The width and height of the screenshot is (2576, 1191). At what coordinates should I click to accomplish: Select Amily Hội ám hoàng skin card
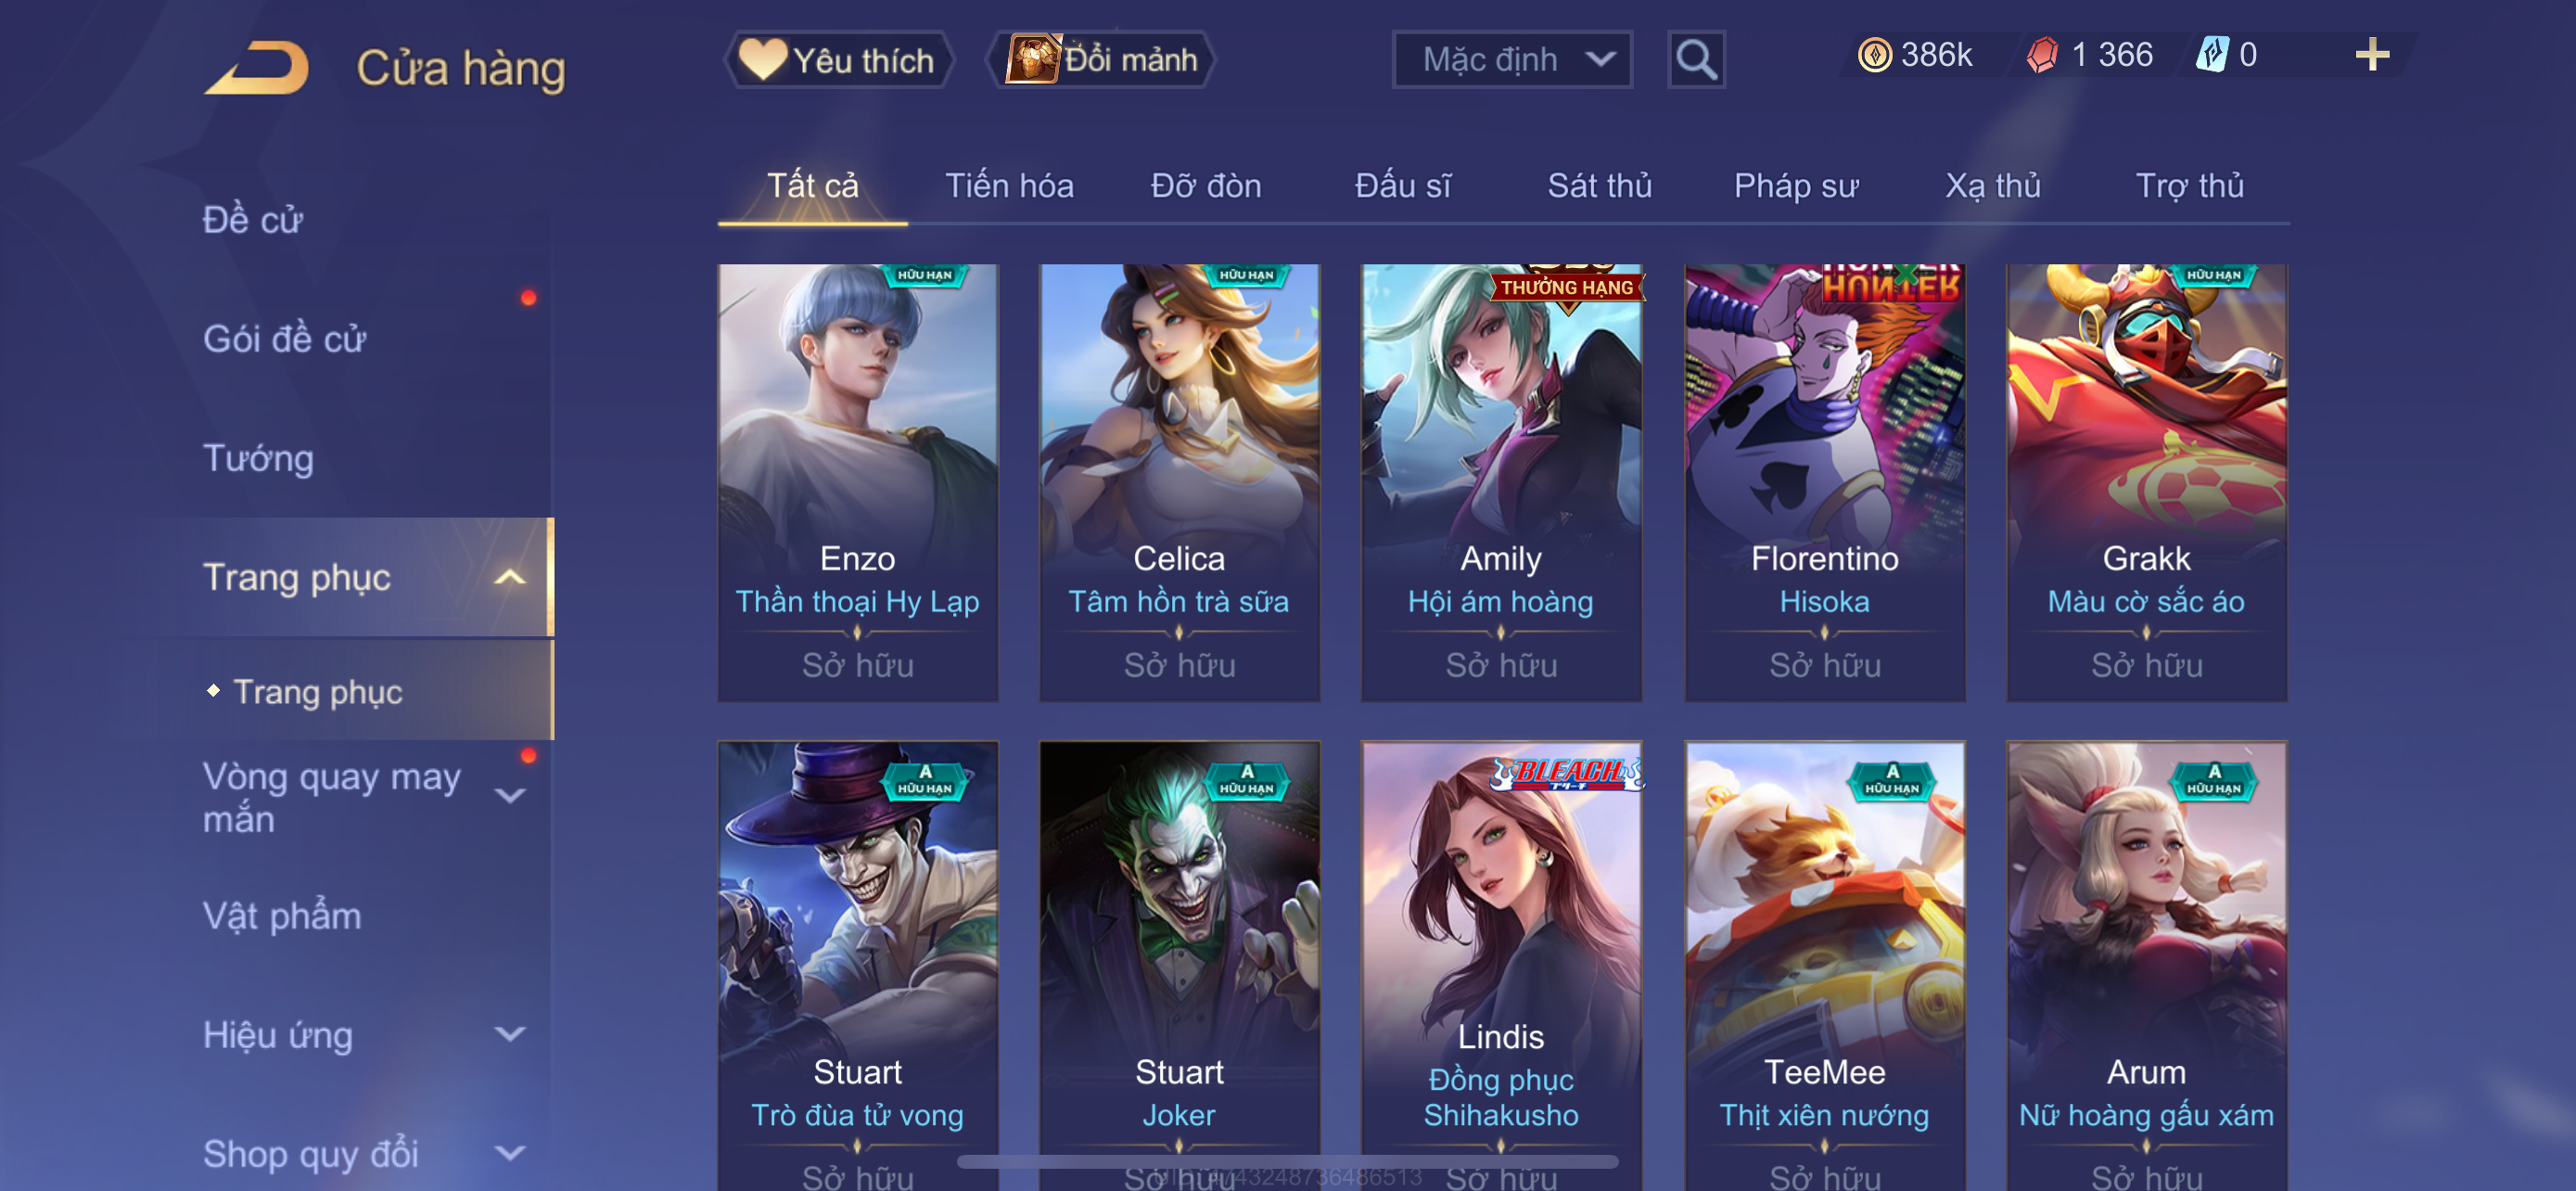[1501, 482]
